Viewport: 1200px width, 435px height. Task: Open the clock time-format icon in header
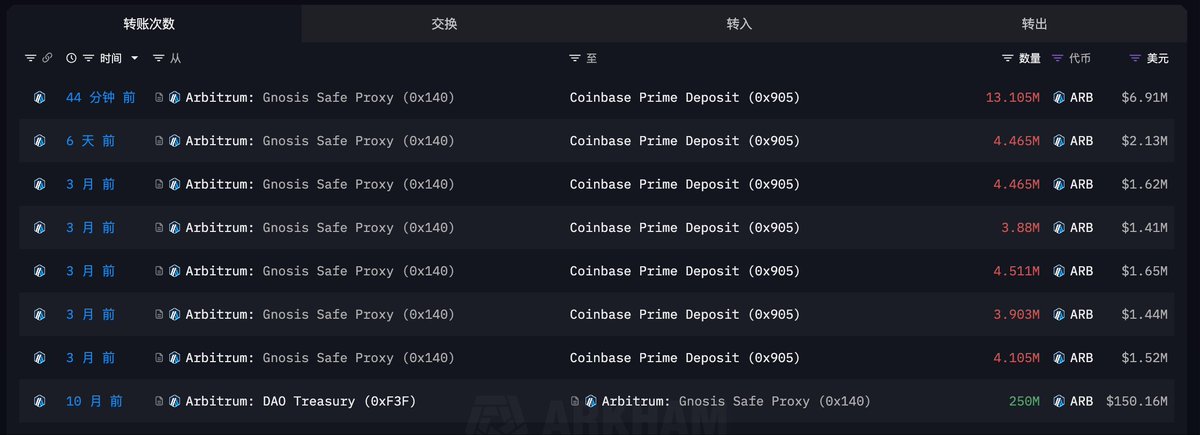71,59
